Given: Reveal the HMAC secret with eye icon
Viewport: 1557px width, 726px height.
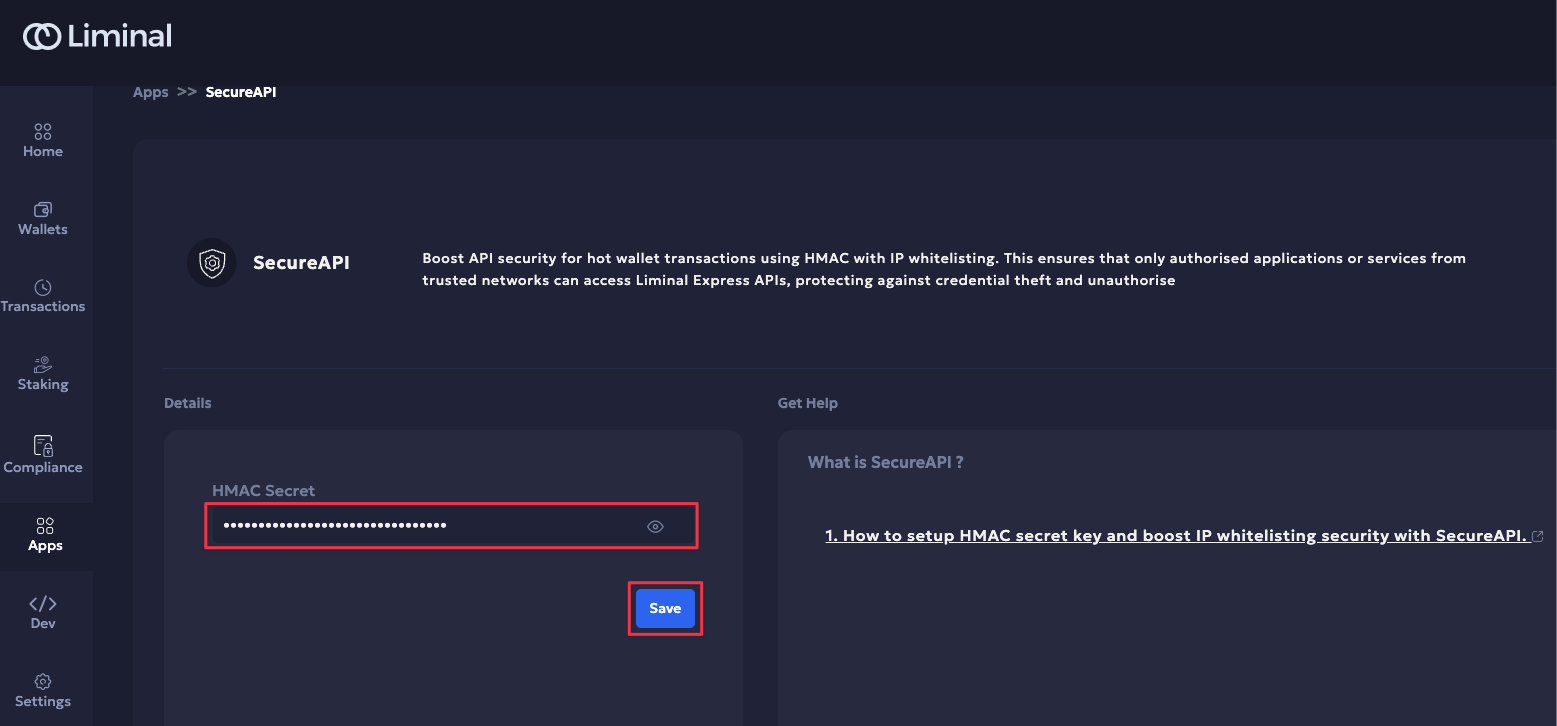Looking at the screenshot, I should (x=655, y=527).
